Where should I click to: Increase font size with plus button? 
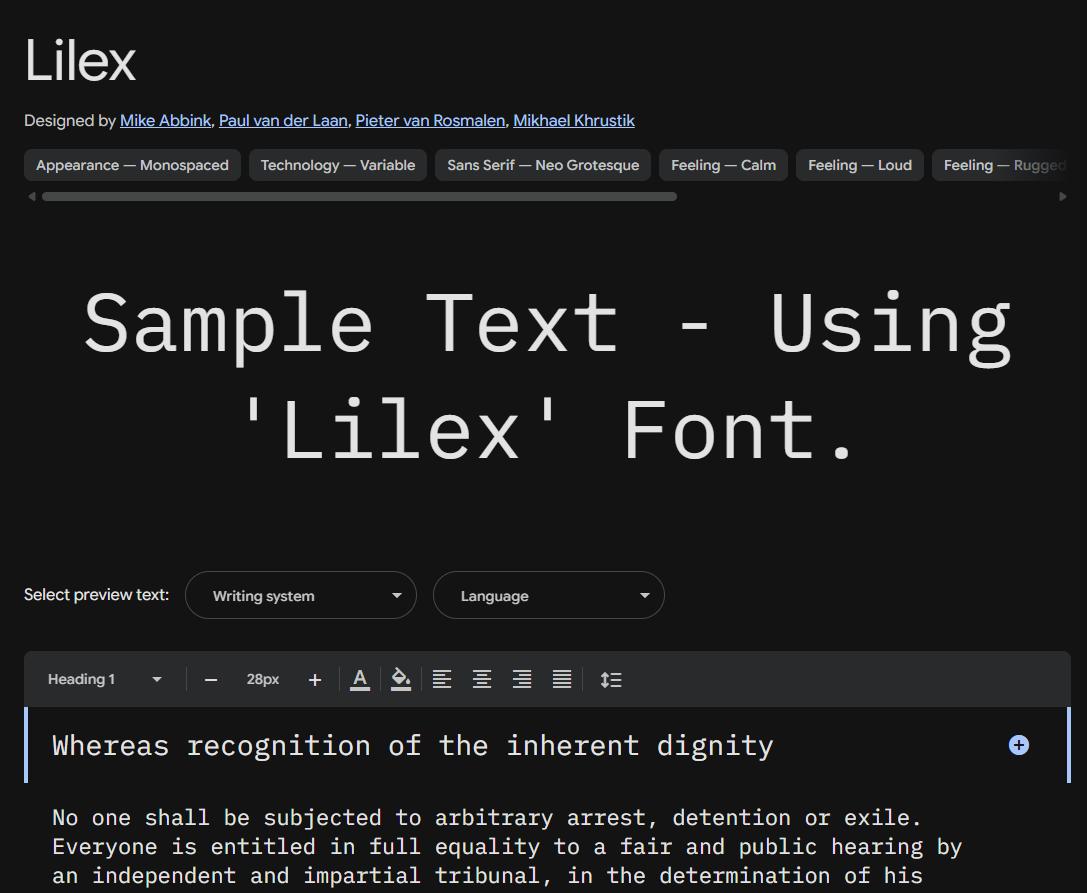pyautogui.click(x=315, y=679)
